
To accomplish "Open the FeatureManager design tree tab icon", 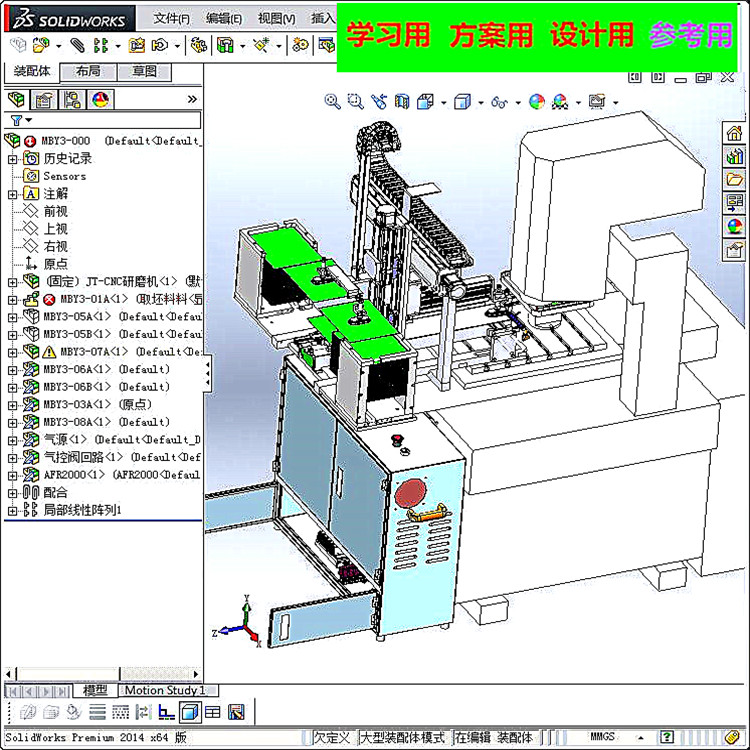I will pos(16,99).
